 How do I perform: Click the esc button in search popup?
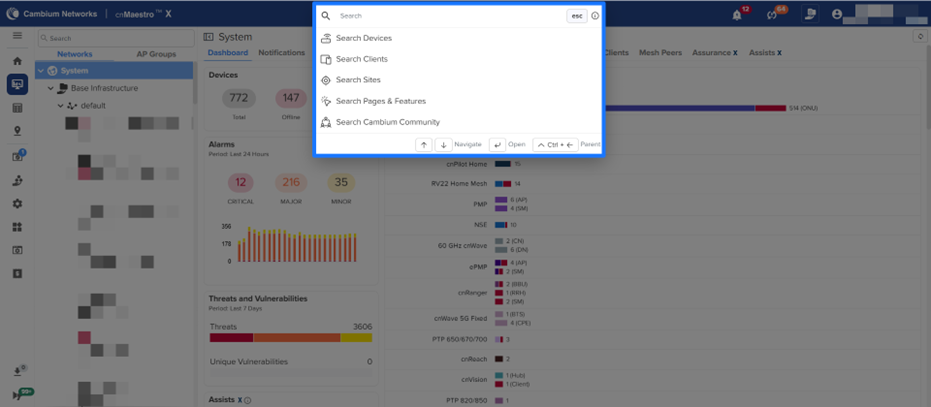577,16
